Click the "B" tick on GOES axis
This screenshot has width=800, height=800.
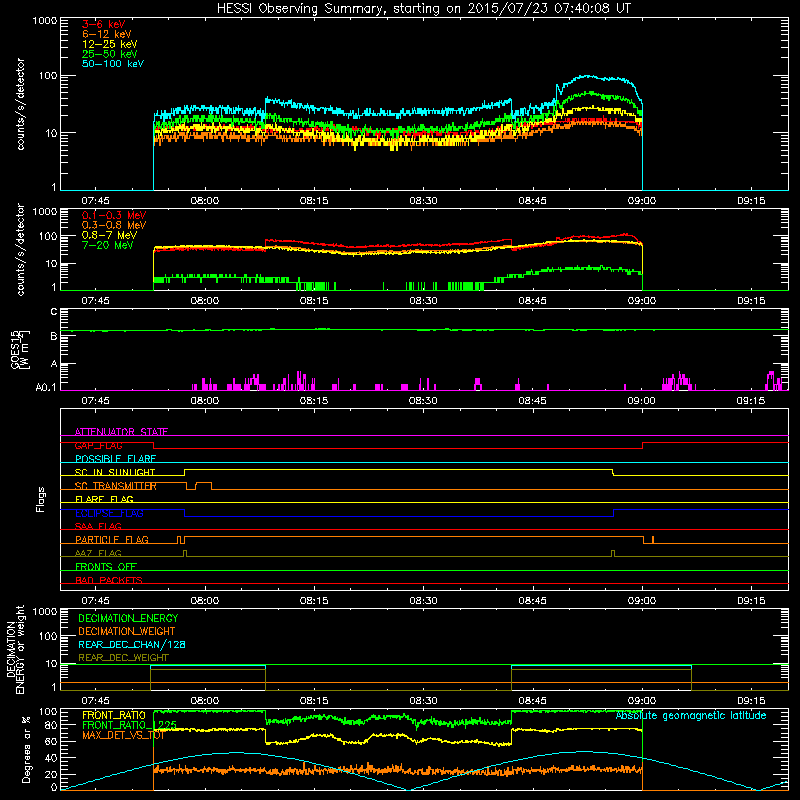click(54, 336)
